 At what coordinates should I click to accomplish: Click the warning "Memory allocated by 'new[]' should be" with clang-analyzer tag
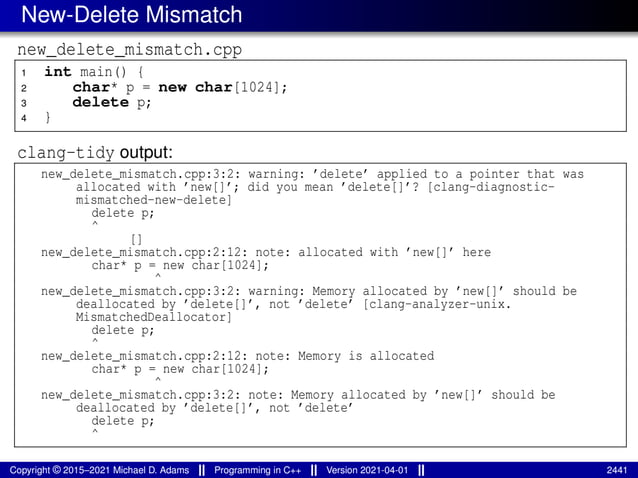point(309,291)
